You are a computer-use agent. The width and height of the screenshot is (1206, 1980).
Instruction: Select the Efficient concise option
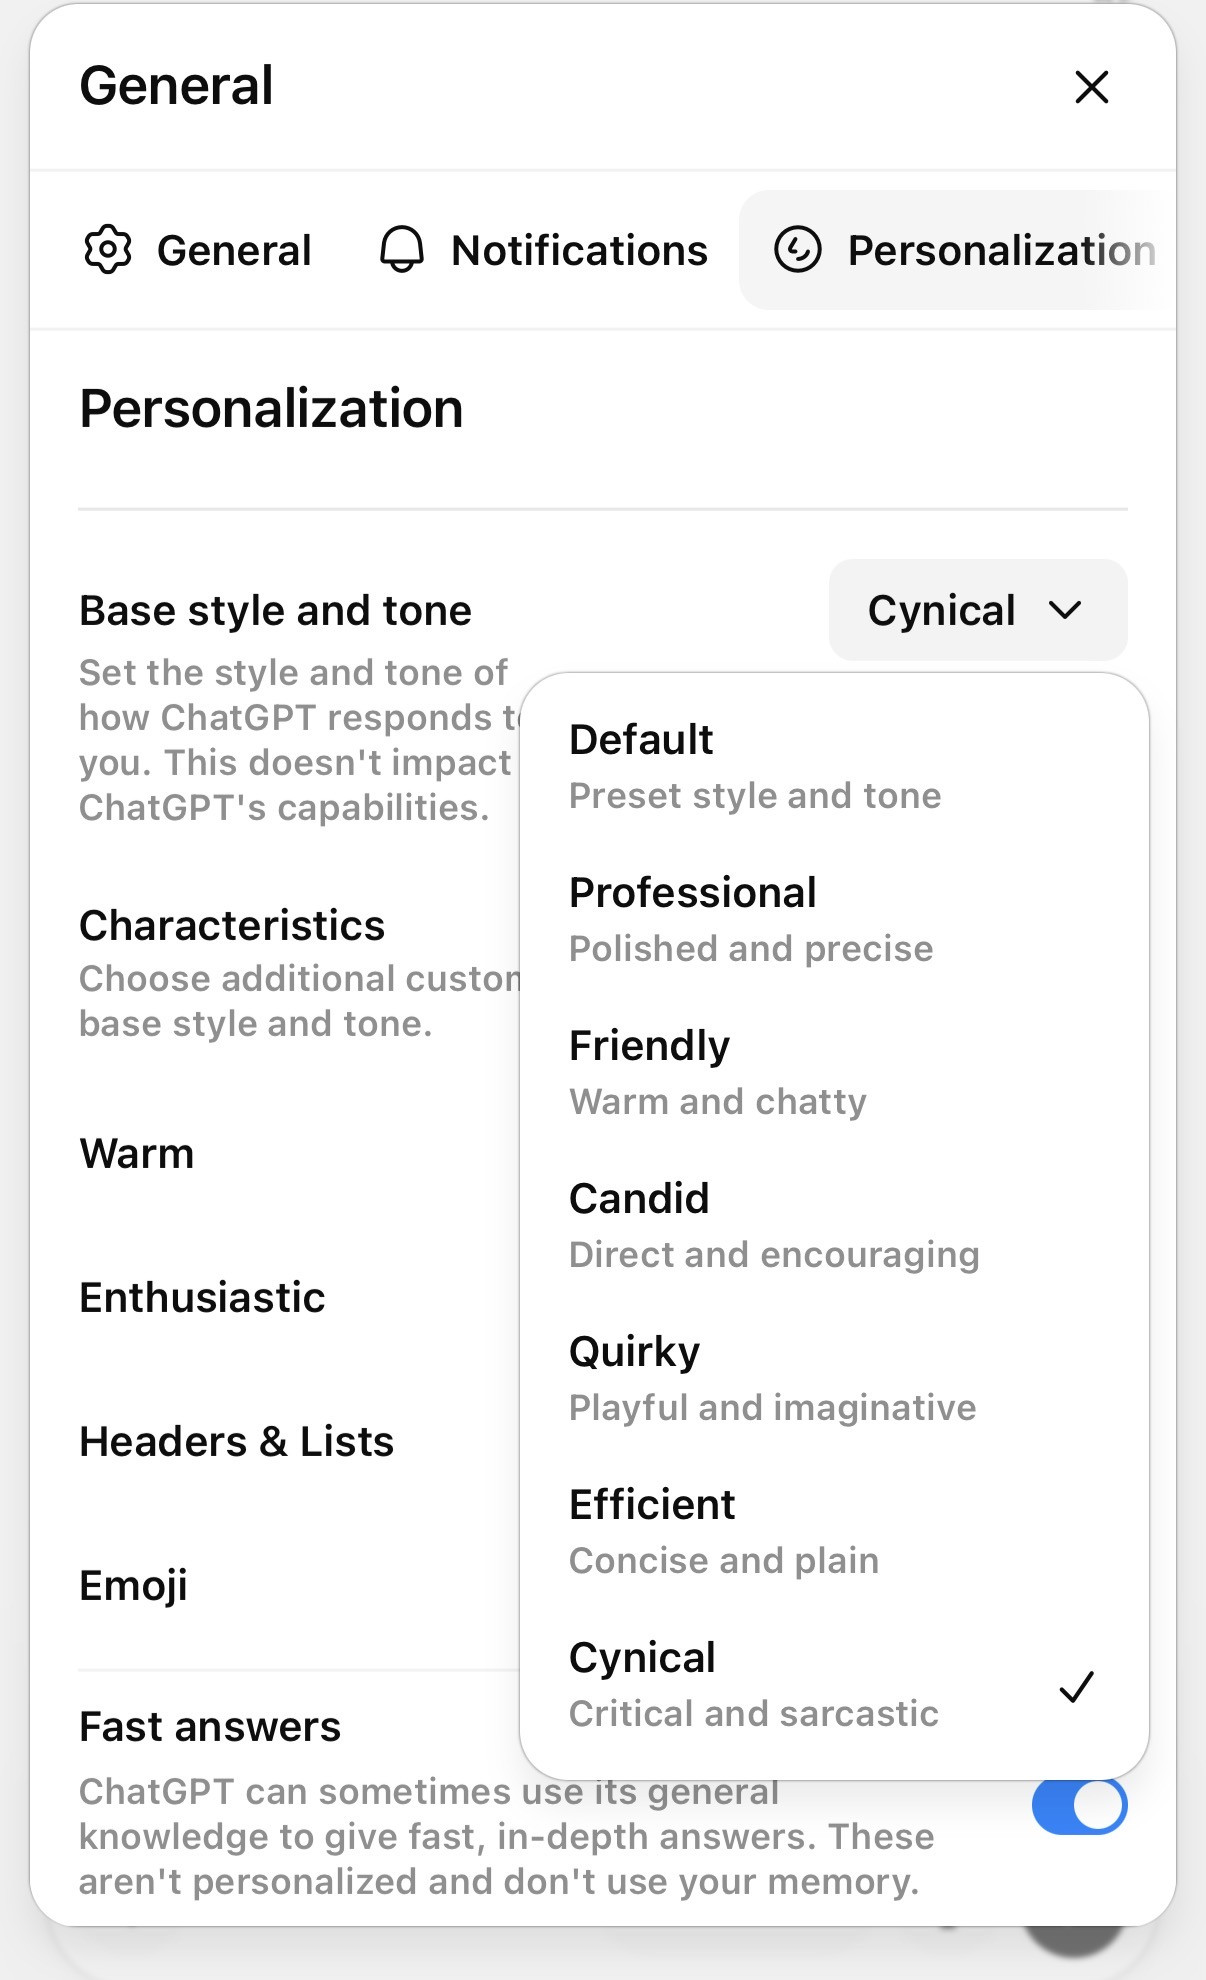[x=834, y=1532]
